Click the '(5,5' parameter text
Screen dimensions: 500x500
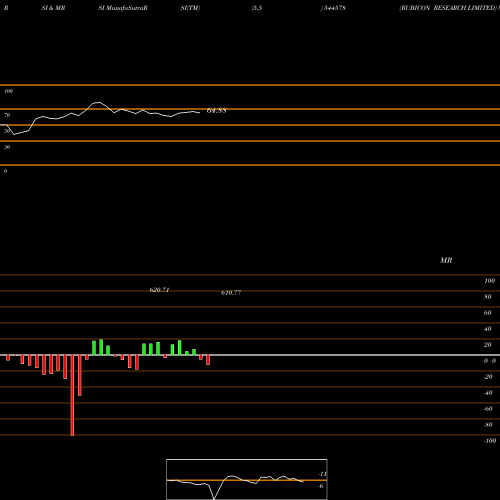[x=257, y=8]
